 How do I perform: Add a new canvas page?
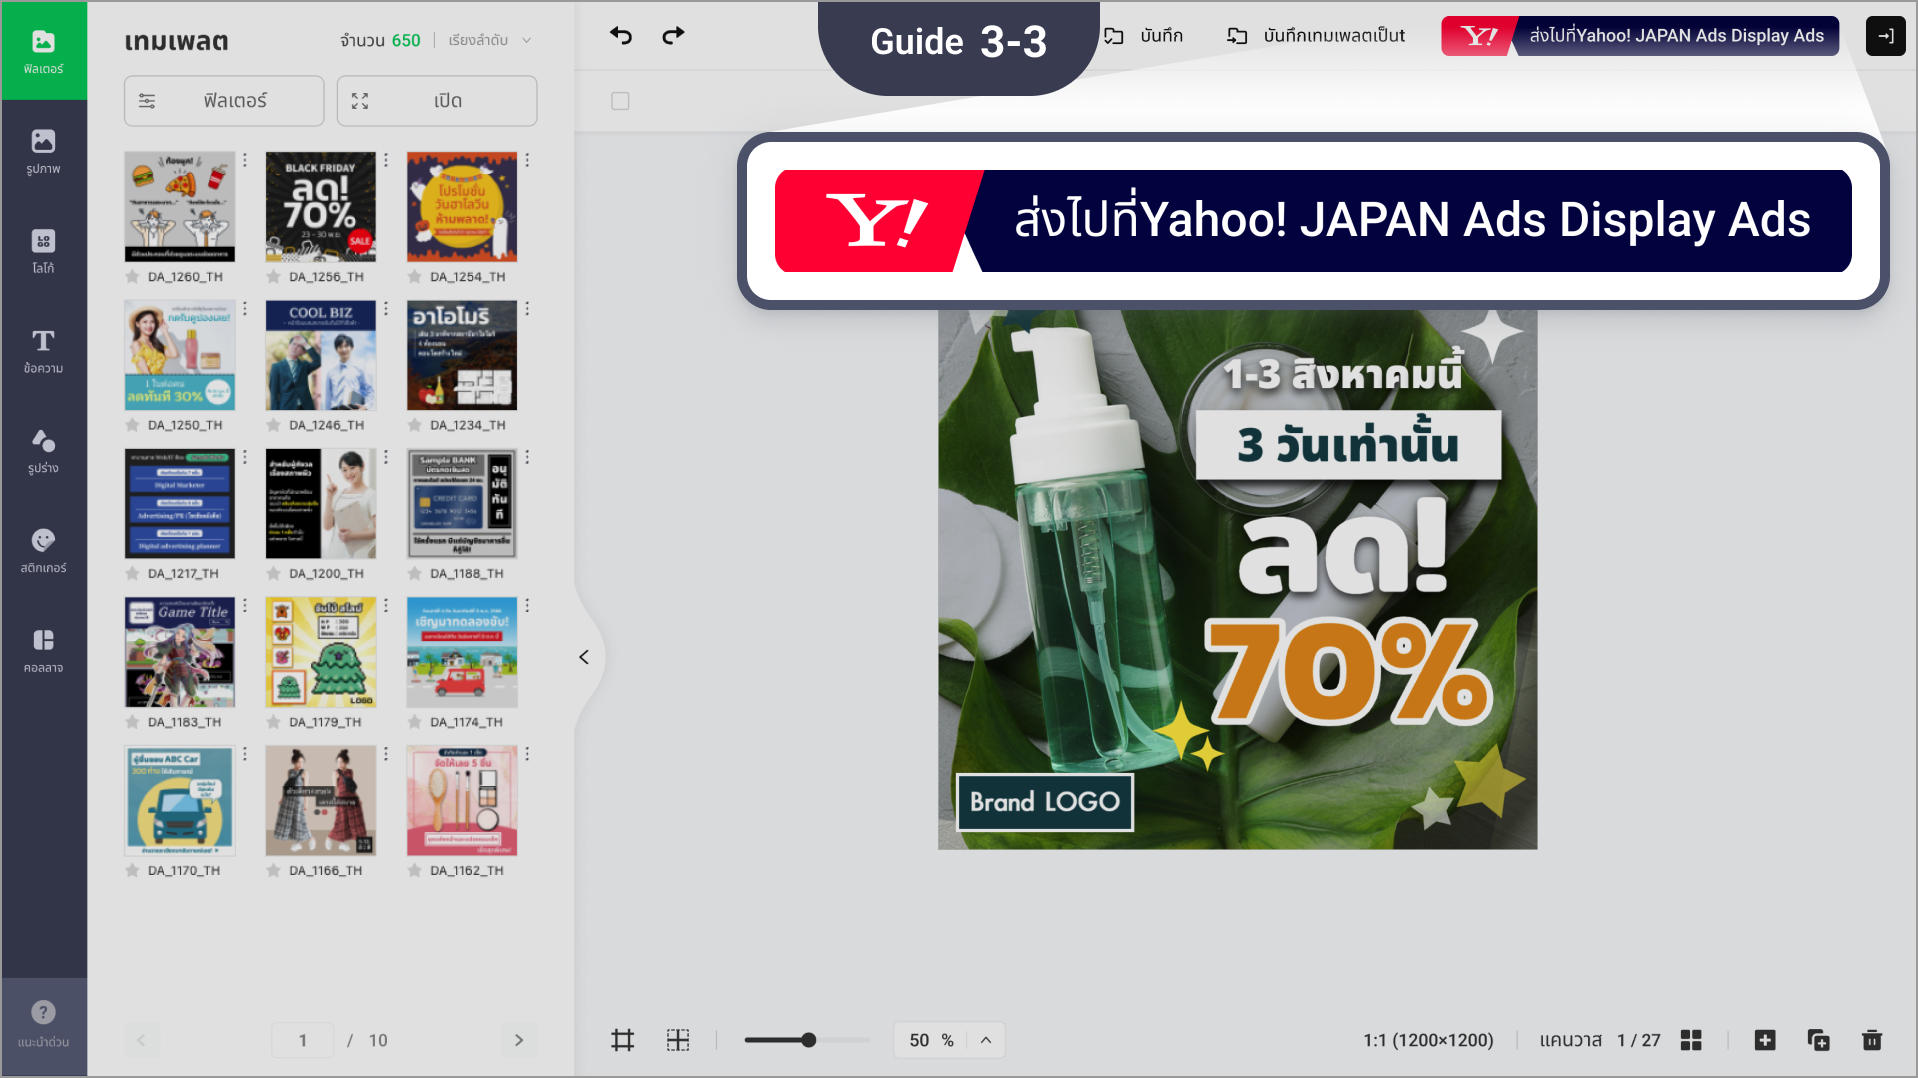[x=1765, y=1040]
